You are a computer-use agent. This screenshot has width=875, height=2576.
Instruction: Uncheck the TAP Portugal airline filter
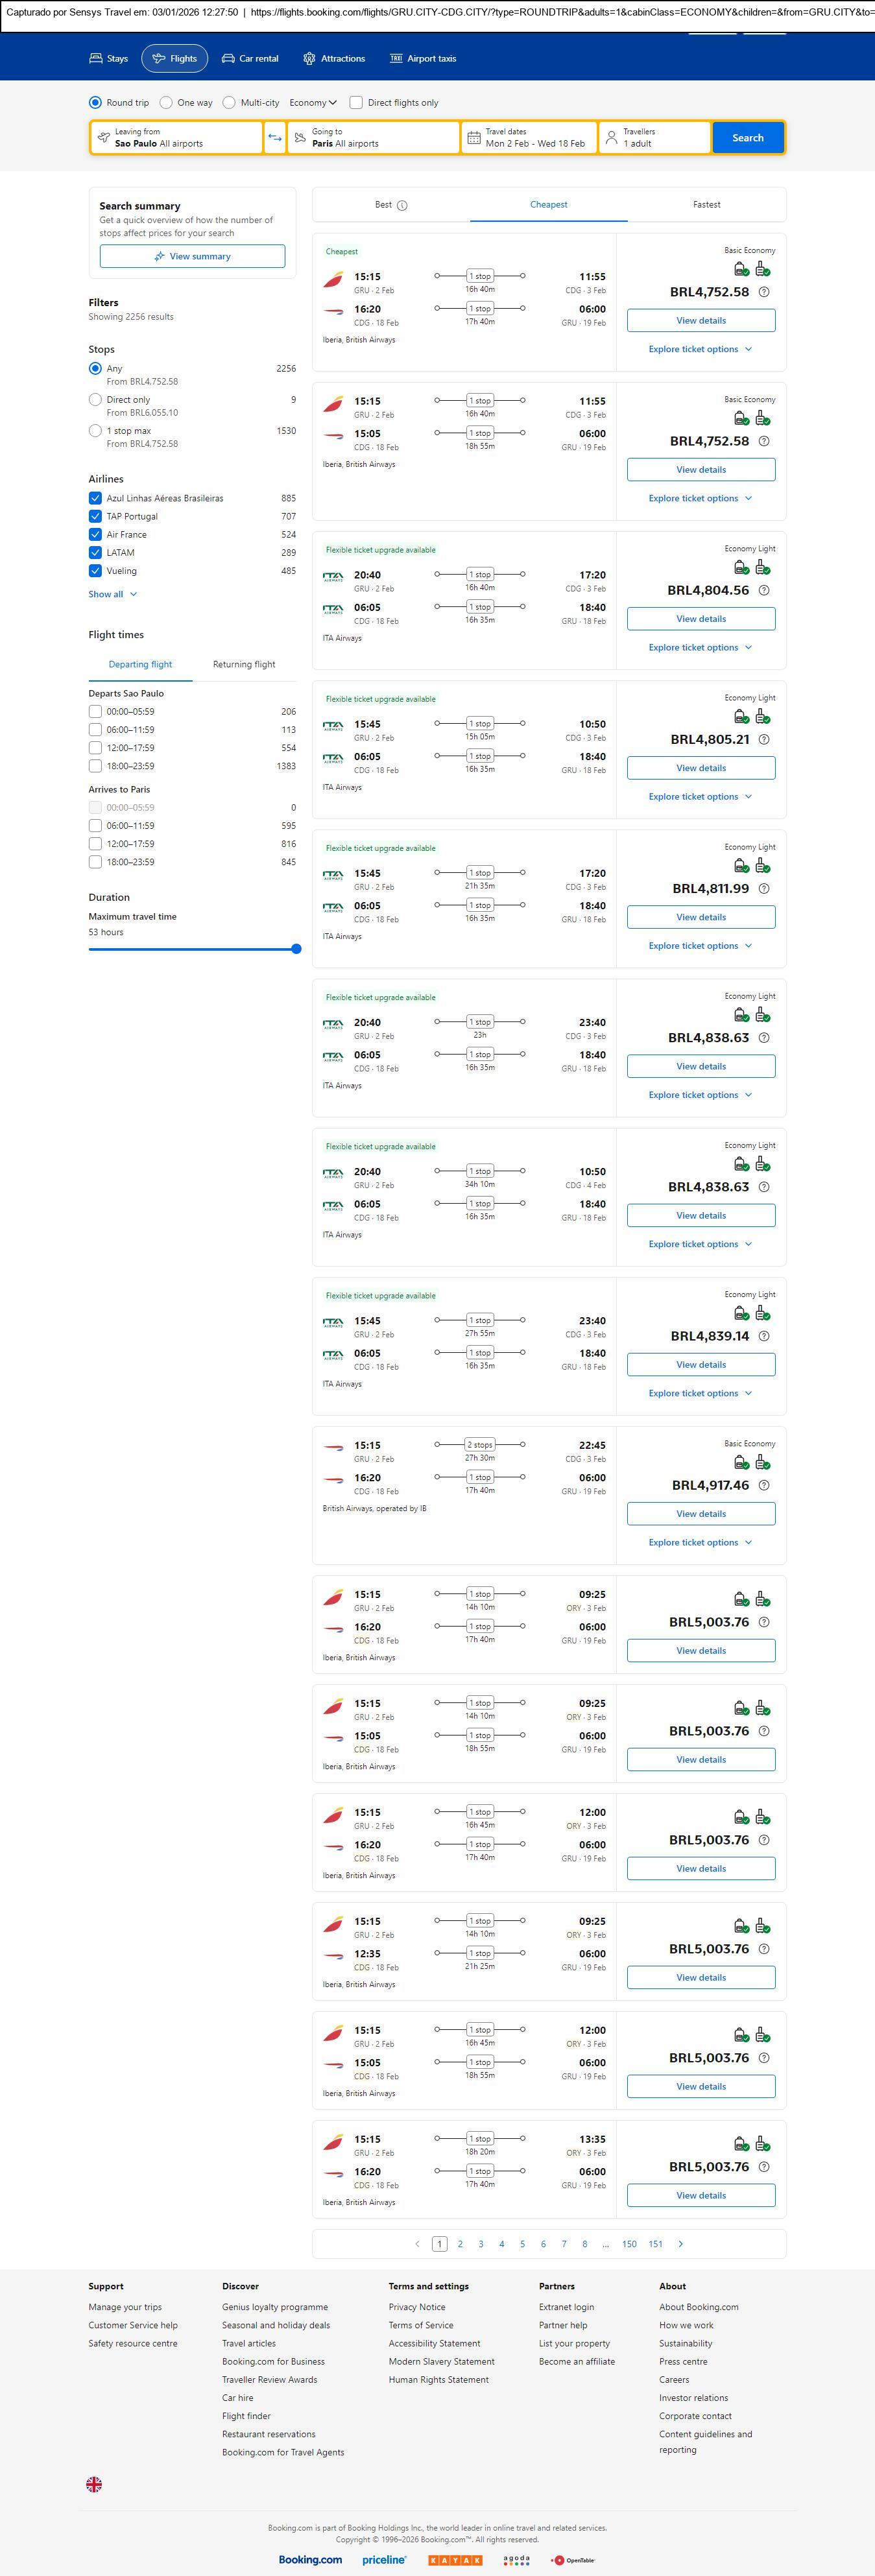click(x=95, y=517)
